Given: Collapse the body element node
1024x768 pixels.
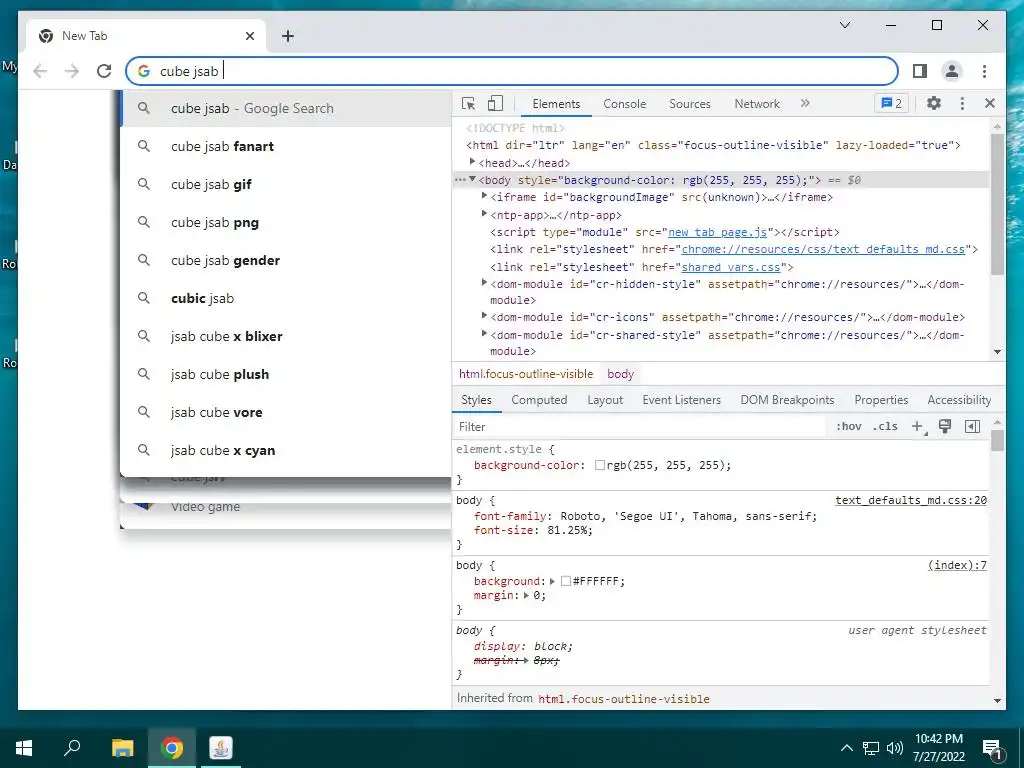Looking at the screenshot, I should point(472,179).
